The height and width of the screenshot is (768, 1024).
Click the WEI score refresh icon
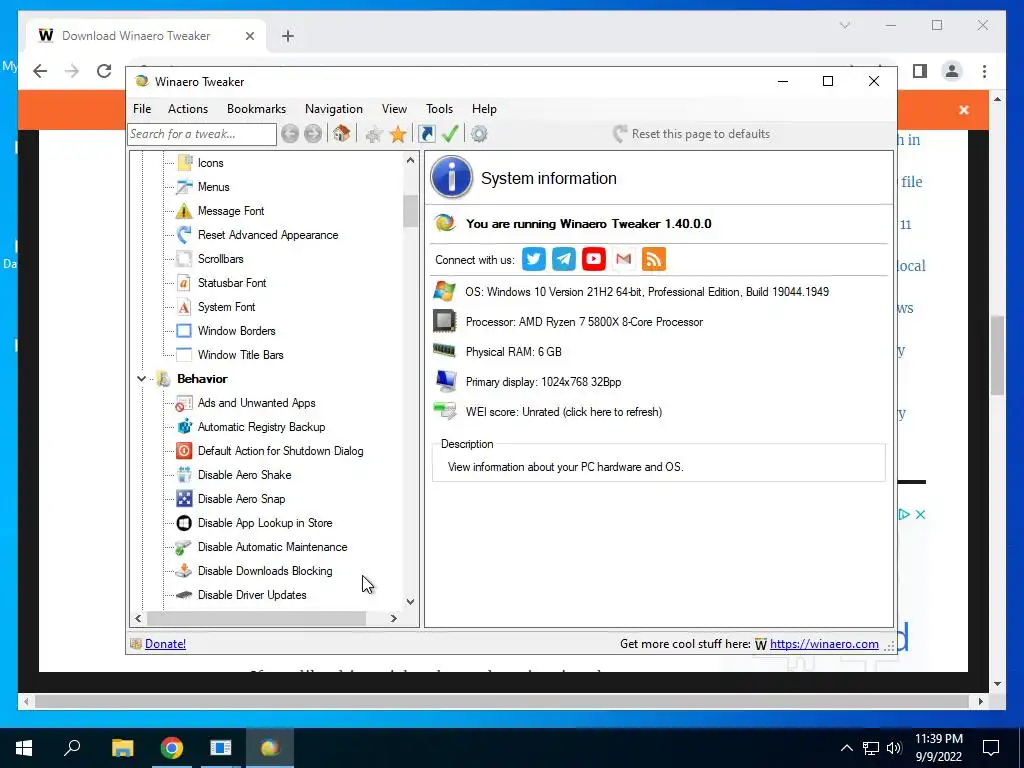coord(445,411)
